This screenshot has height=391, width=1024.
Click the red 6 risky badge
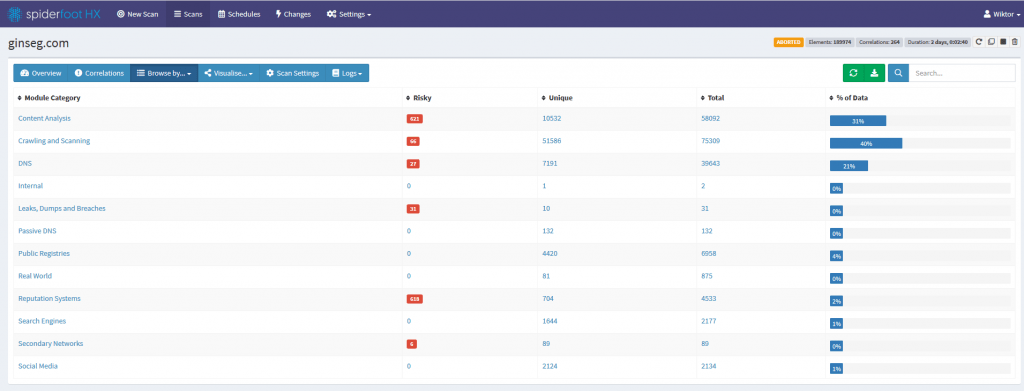coord(411,344)
